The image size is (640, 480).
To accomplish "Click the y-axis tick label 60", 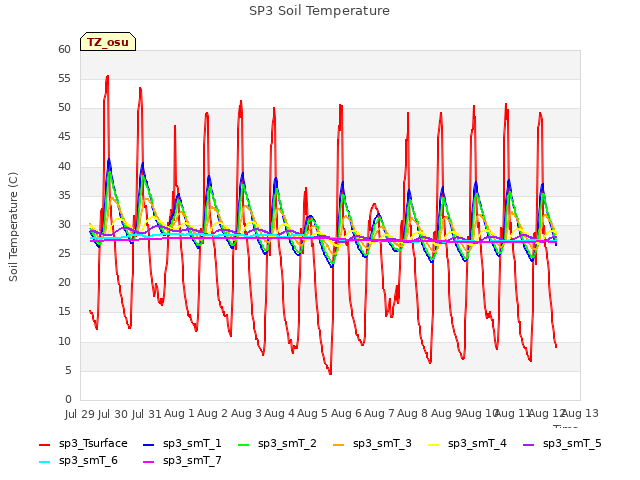I will [x=64, y=50].
